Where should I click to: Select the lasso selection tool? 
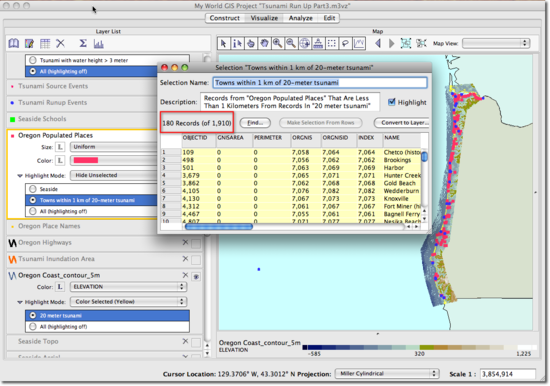[x=345, y=43]
